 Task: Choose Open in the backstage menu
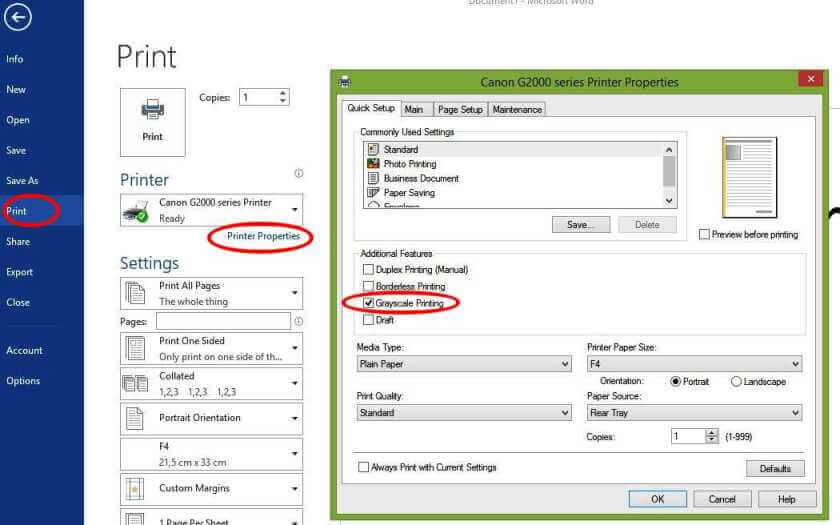pyautogui.click(x=18, y=120)
